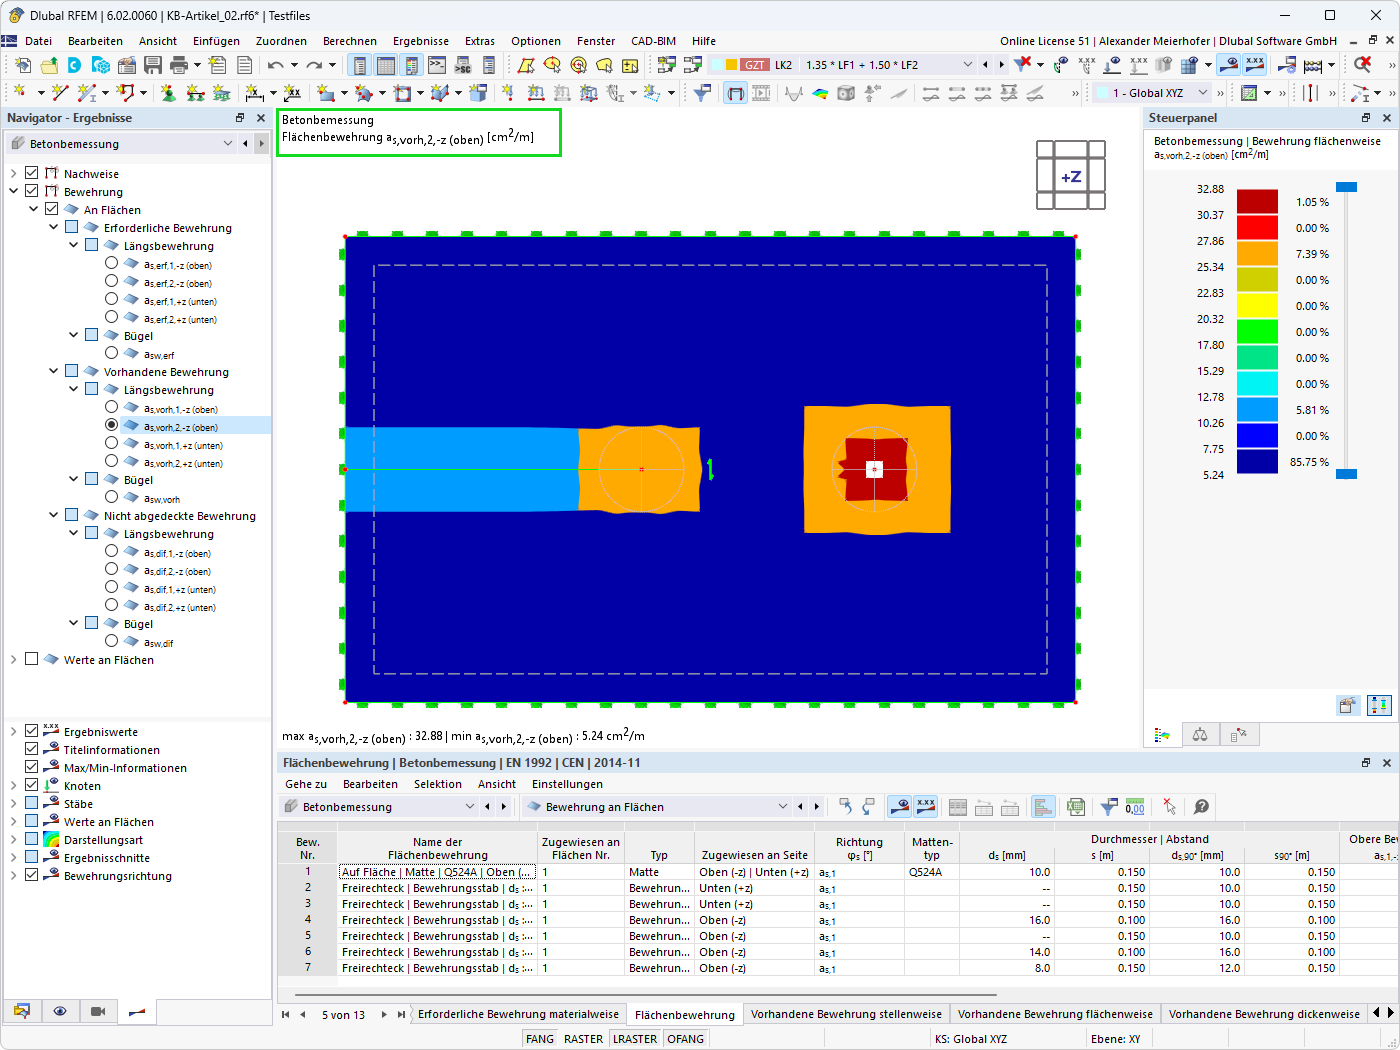This screenshot has width=1400, height=1050.
Task: Open the balance scale tab in Steuerpanel
Action: [x=1200, y=735]
